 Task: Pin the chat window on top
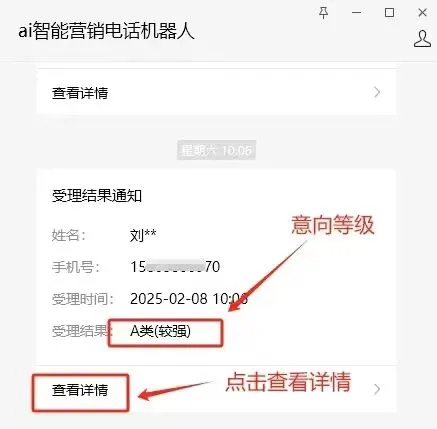pyautogui.click(x=323, y=13)
